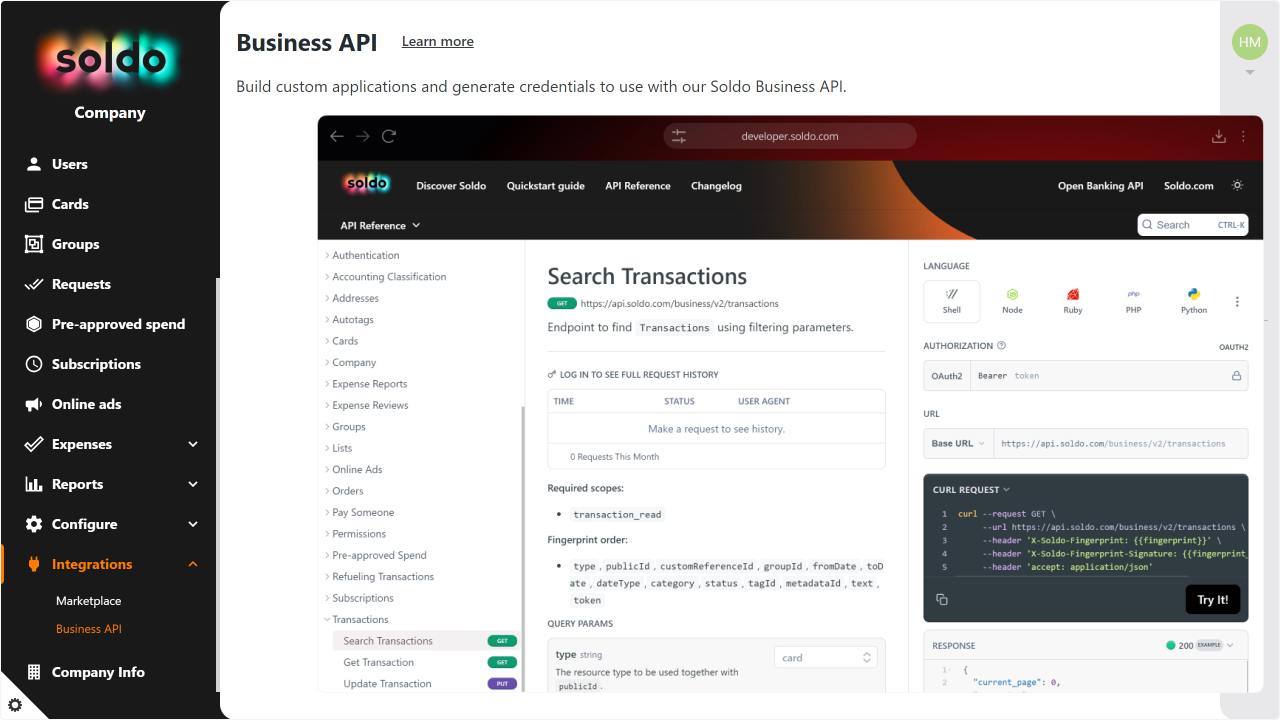
Task: Click the Cards icon in sidebar
Action: pos(34,204)
